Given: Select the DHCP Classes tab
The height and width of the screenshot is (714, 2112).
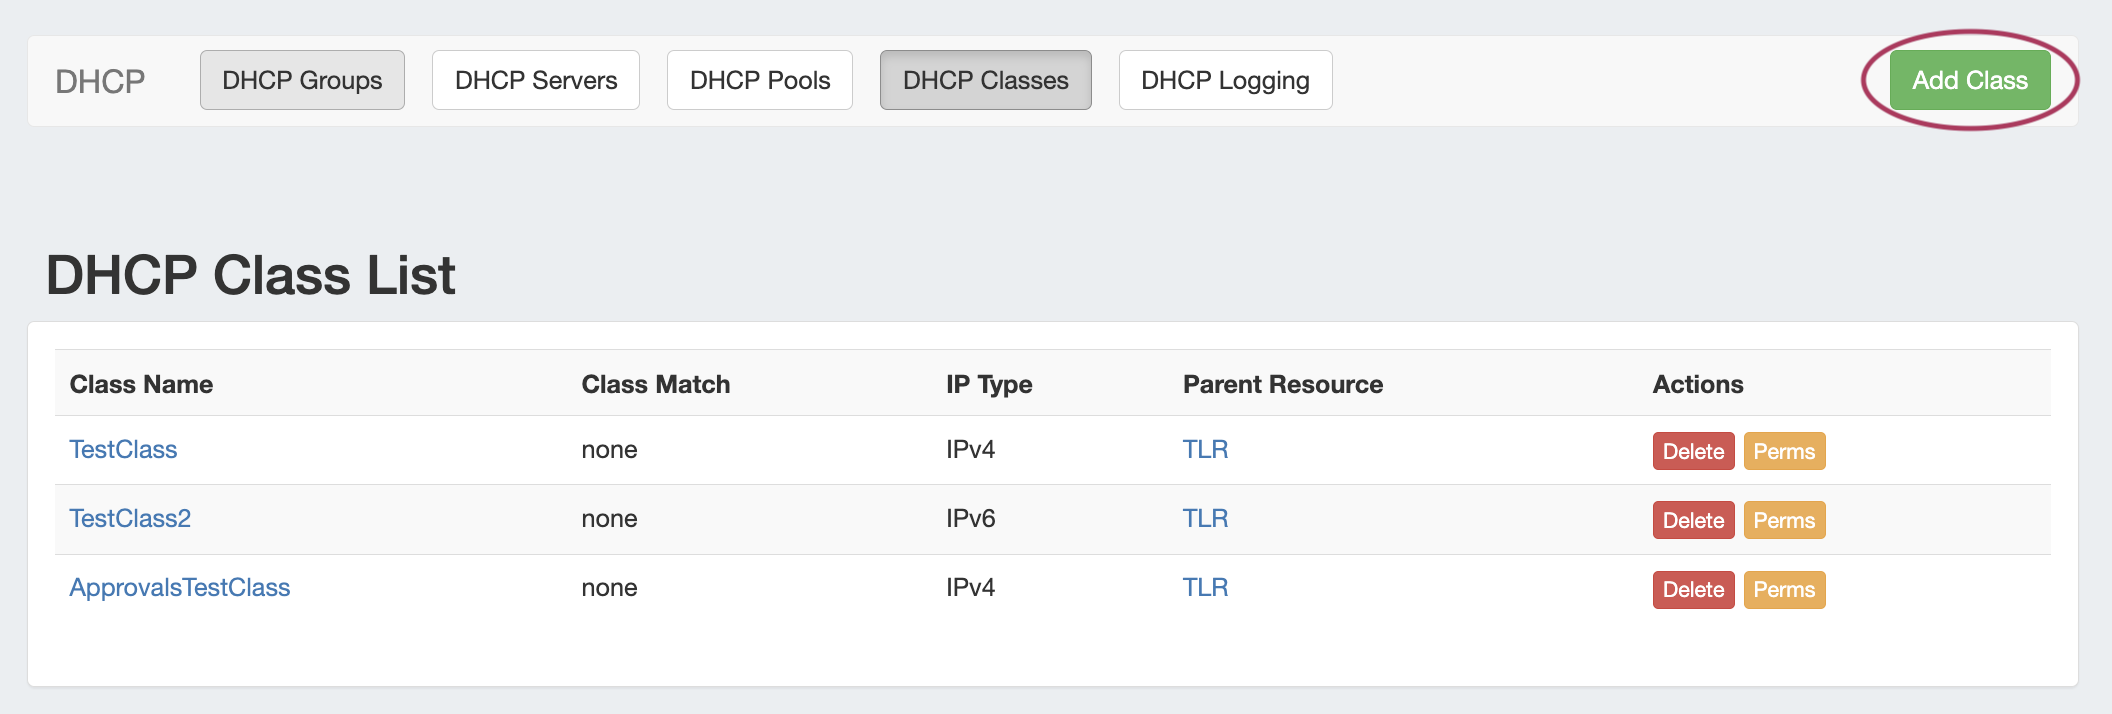Looking at the screenshot, I should click(985, 80).
